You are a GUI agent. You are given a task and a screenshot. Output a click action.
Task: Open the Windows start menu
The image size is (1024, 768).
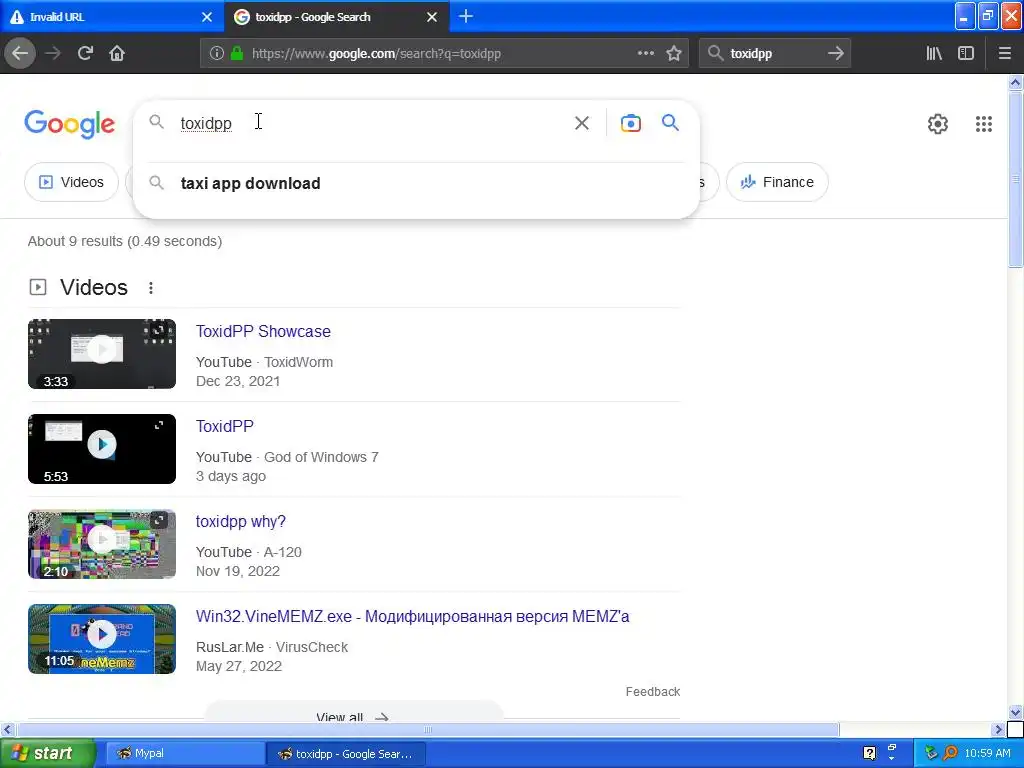pos(47,754)
